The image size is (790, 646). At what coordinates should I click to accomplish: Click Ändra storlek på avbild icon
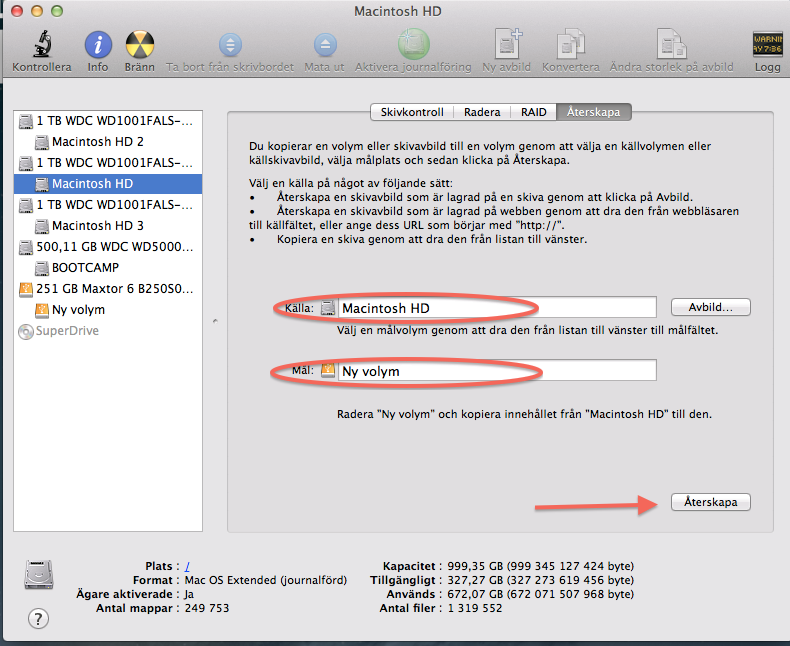point(672,44)
